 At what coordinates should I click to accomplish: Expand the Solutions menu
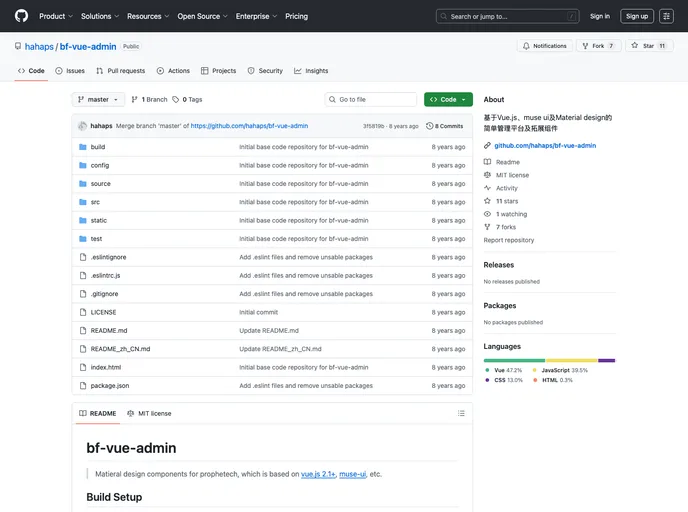(100, 16)
